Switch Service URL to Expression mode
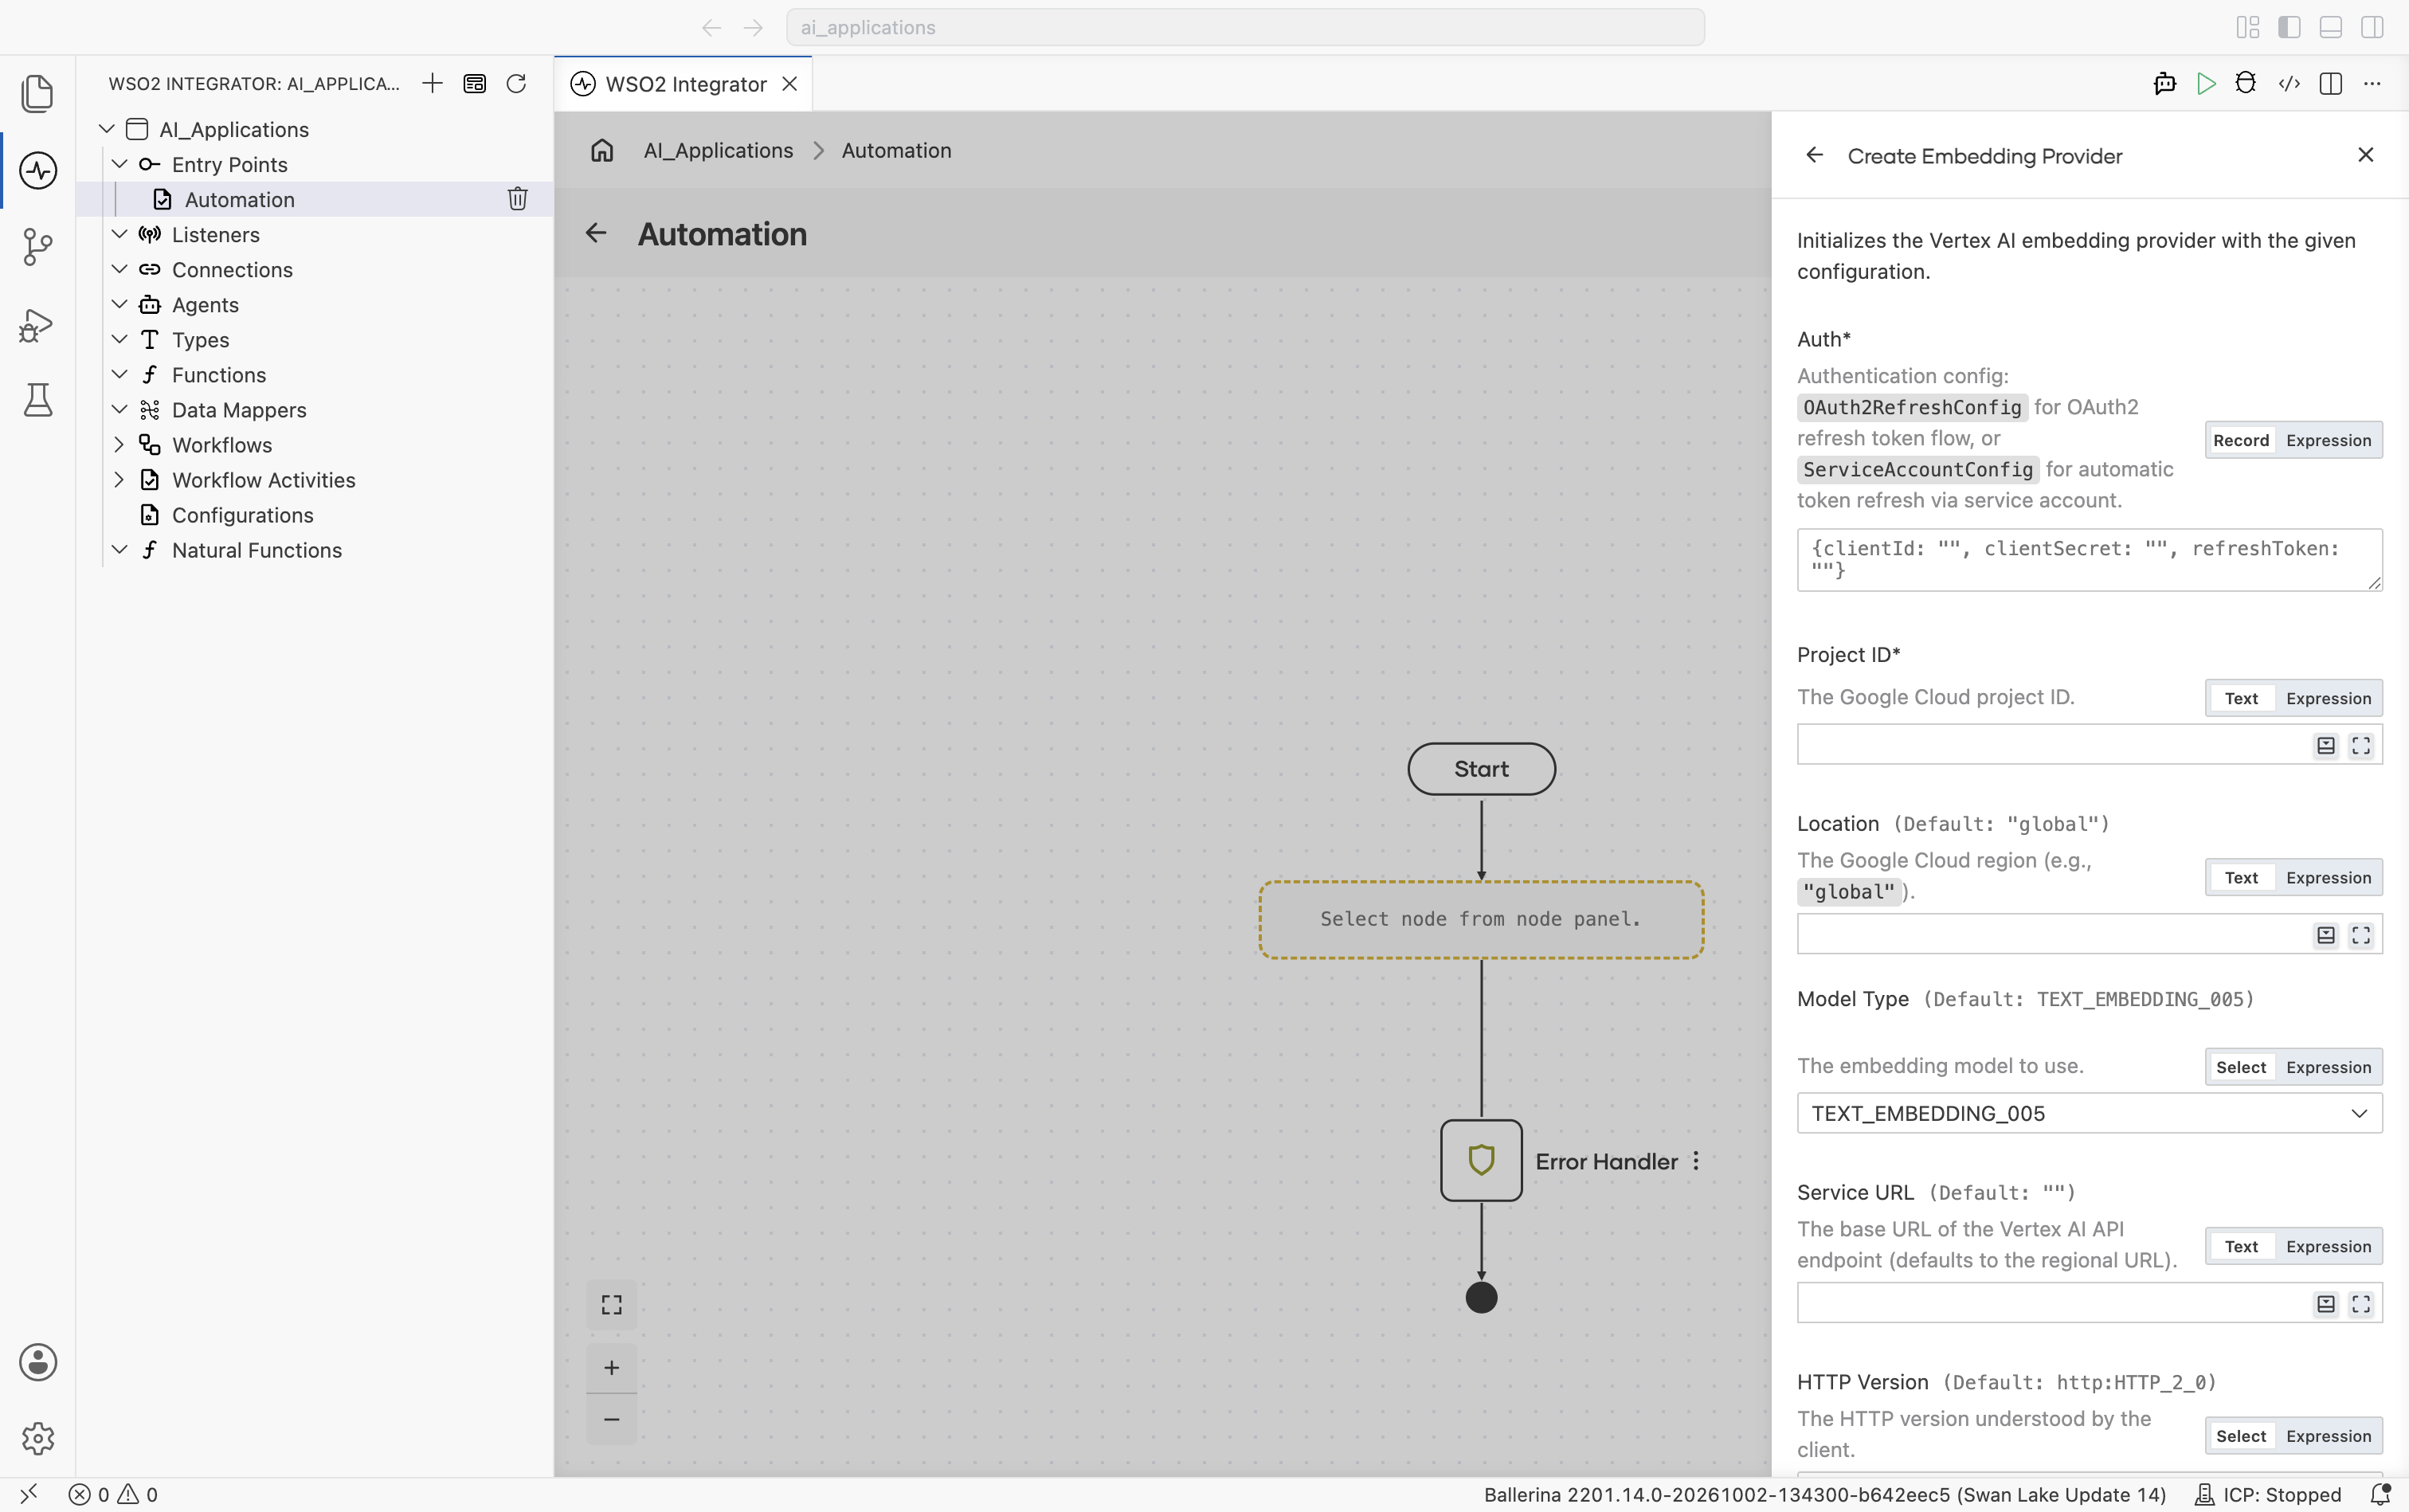 click(2328, 1246)
